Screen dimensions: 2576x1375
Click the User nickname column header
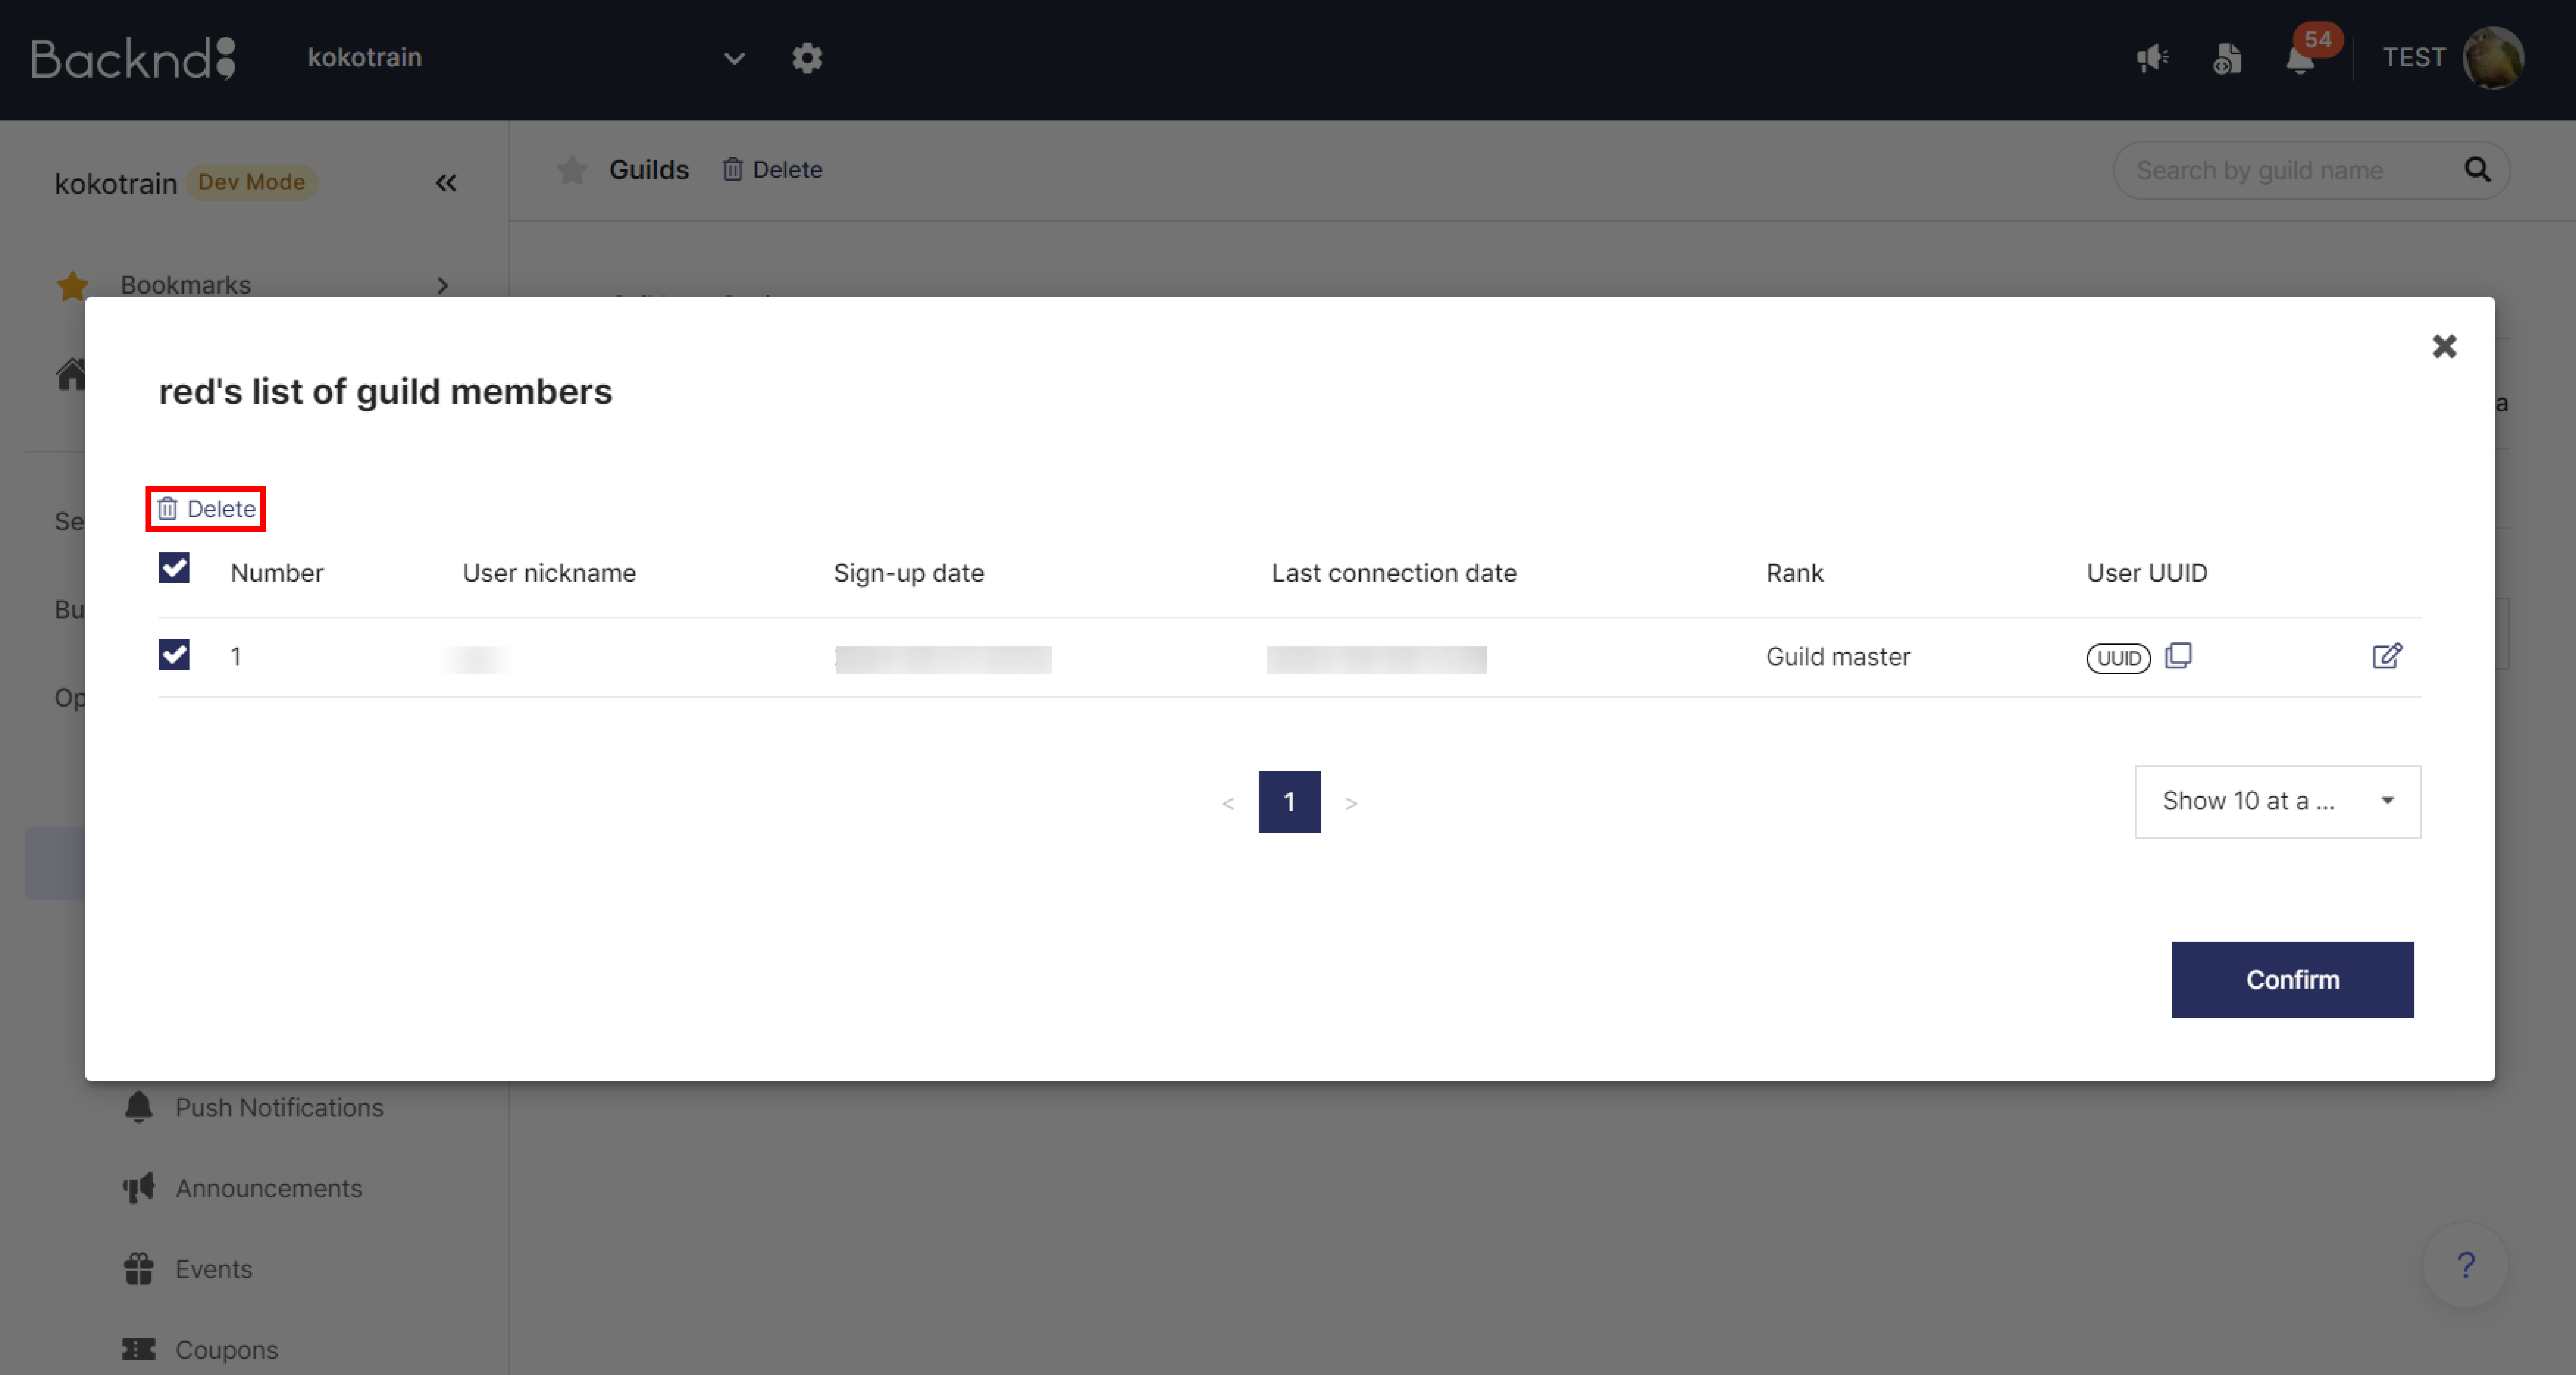(x=549, y=573)
